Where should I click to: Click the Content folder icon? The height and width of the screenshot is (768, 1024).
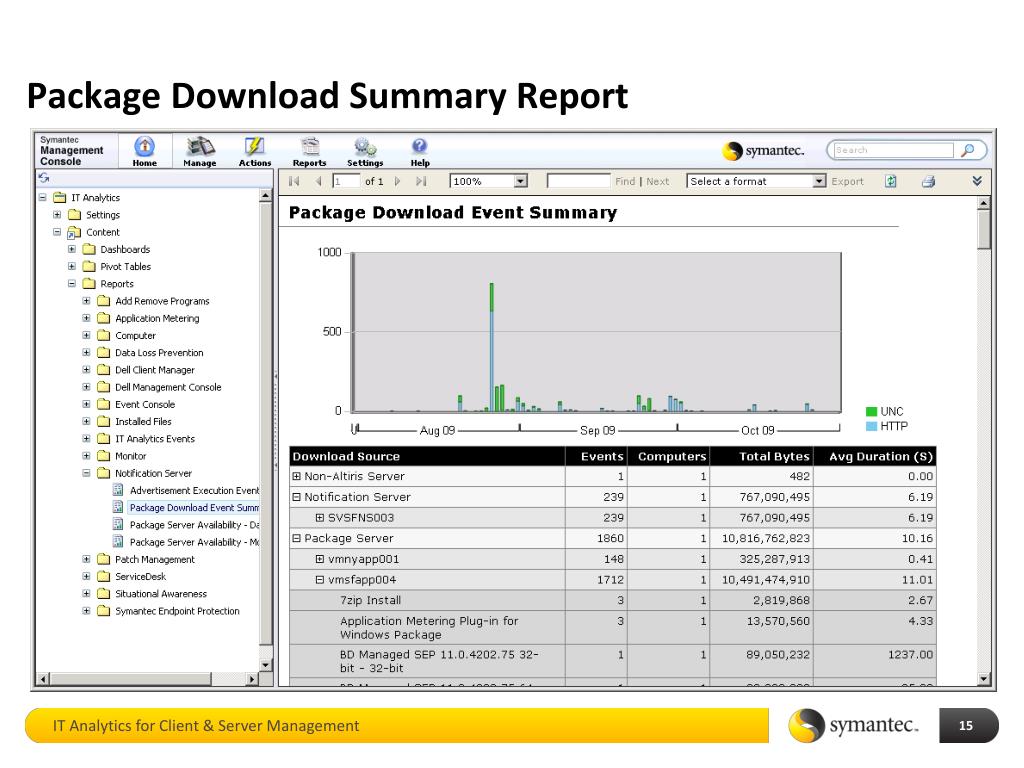pyautogui.click(x=74, y=232)
